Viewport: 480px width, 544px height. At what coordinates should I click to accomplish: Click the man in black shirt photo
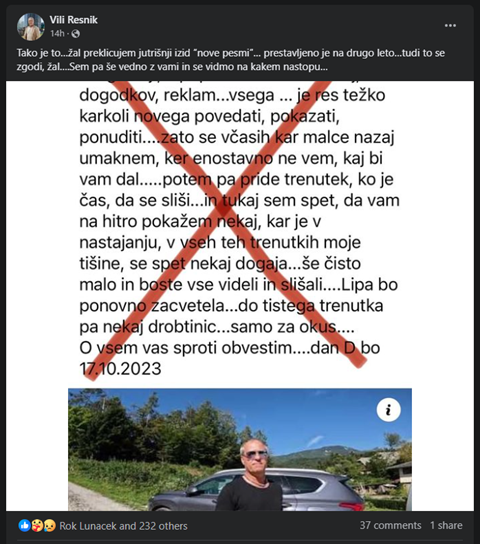click(251, 475)
